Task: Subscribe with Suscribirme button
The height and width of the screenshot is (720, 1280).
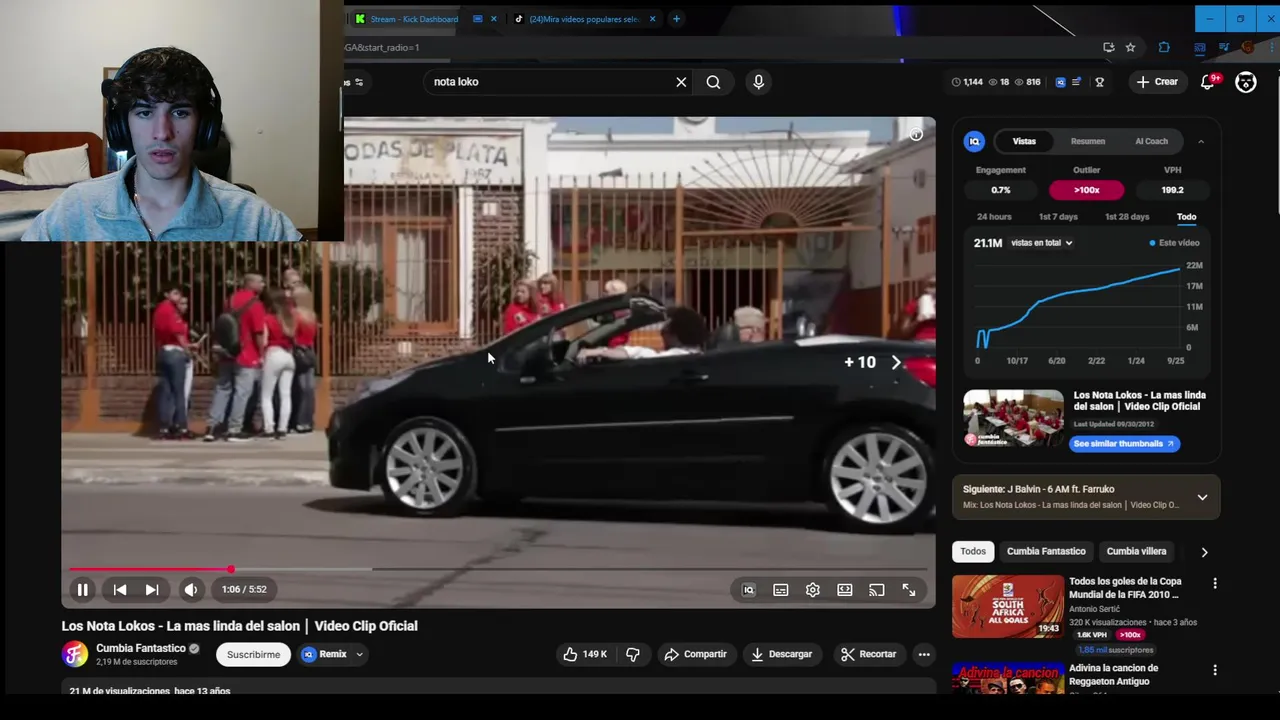Action: click(253, 654)
